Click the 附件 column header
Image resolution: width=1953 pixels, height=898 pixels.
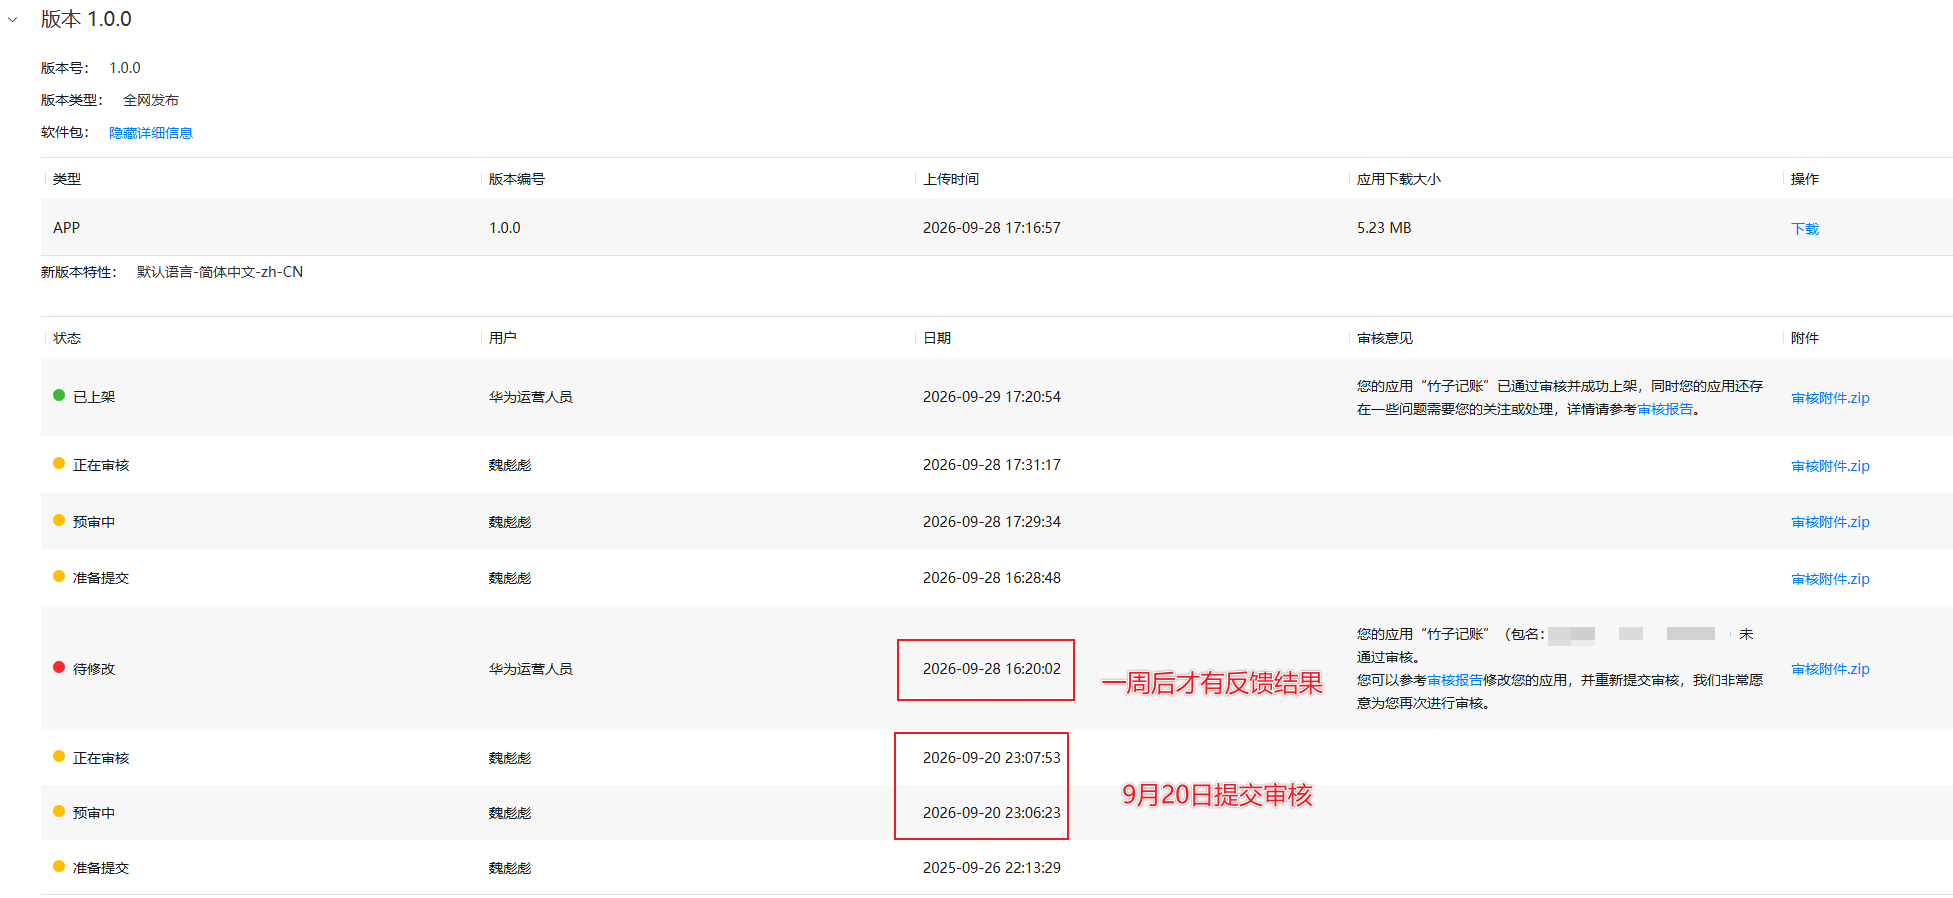[1805, 338]
